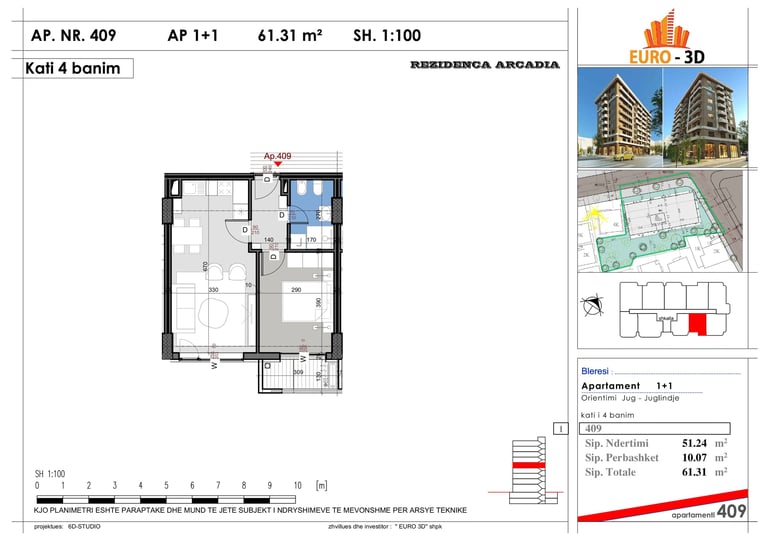
Task: Click the small box numbered 1
Action: [561, 428]
